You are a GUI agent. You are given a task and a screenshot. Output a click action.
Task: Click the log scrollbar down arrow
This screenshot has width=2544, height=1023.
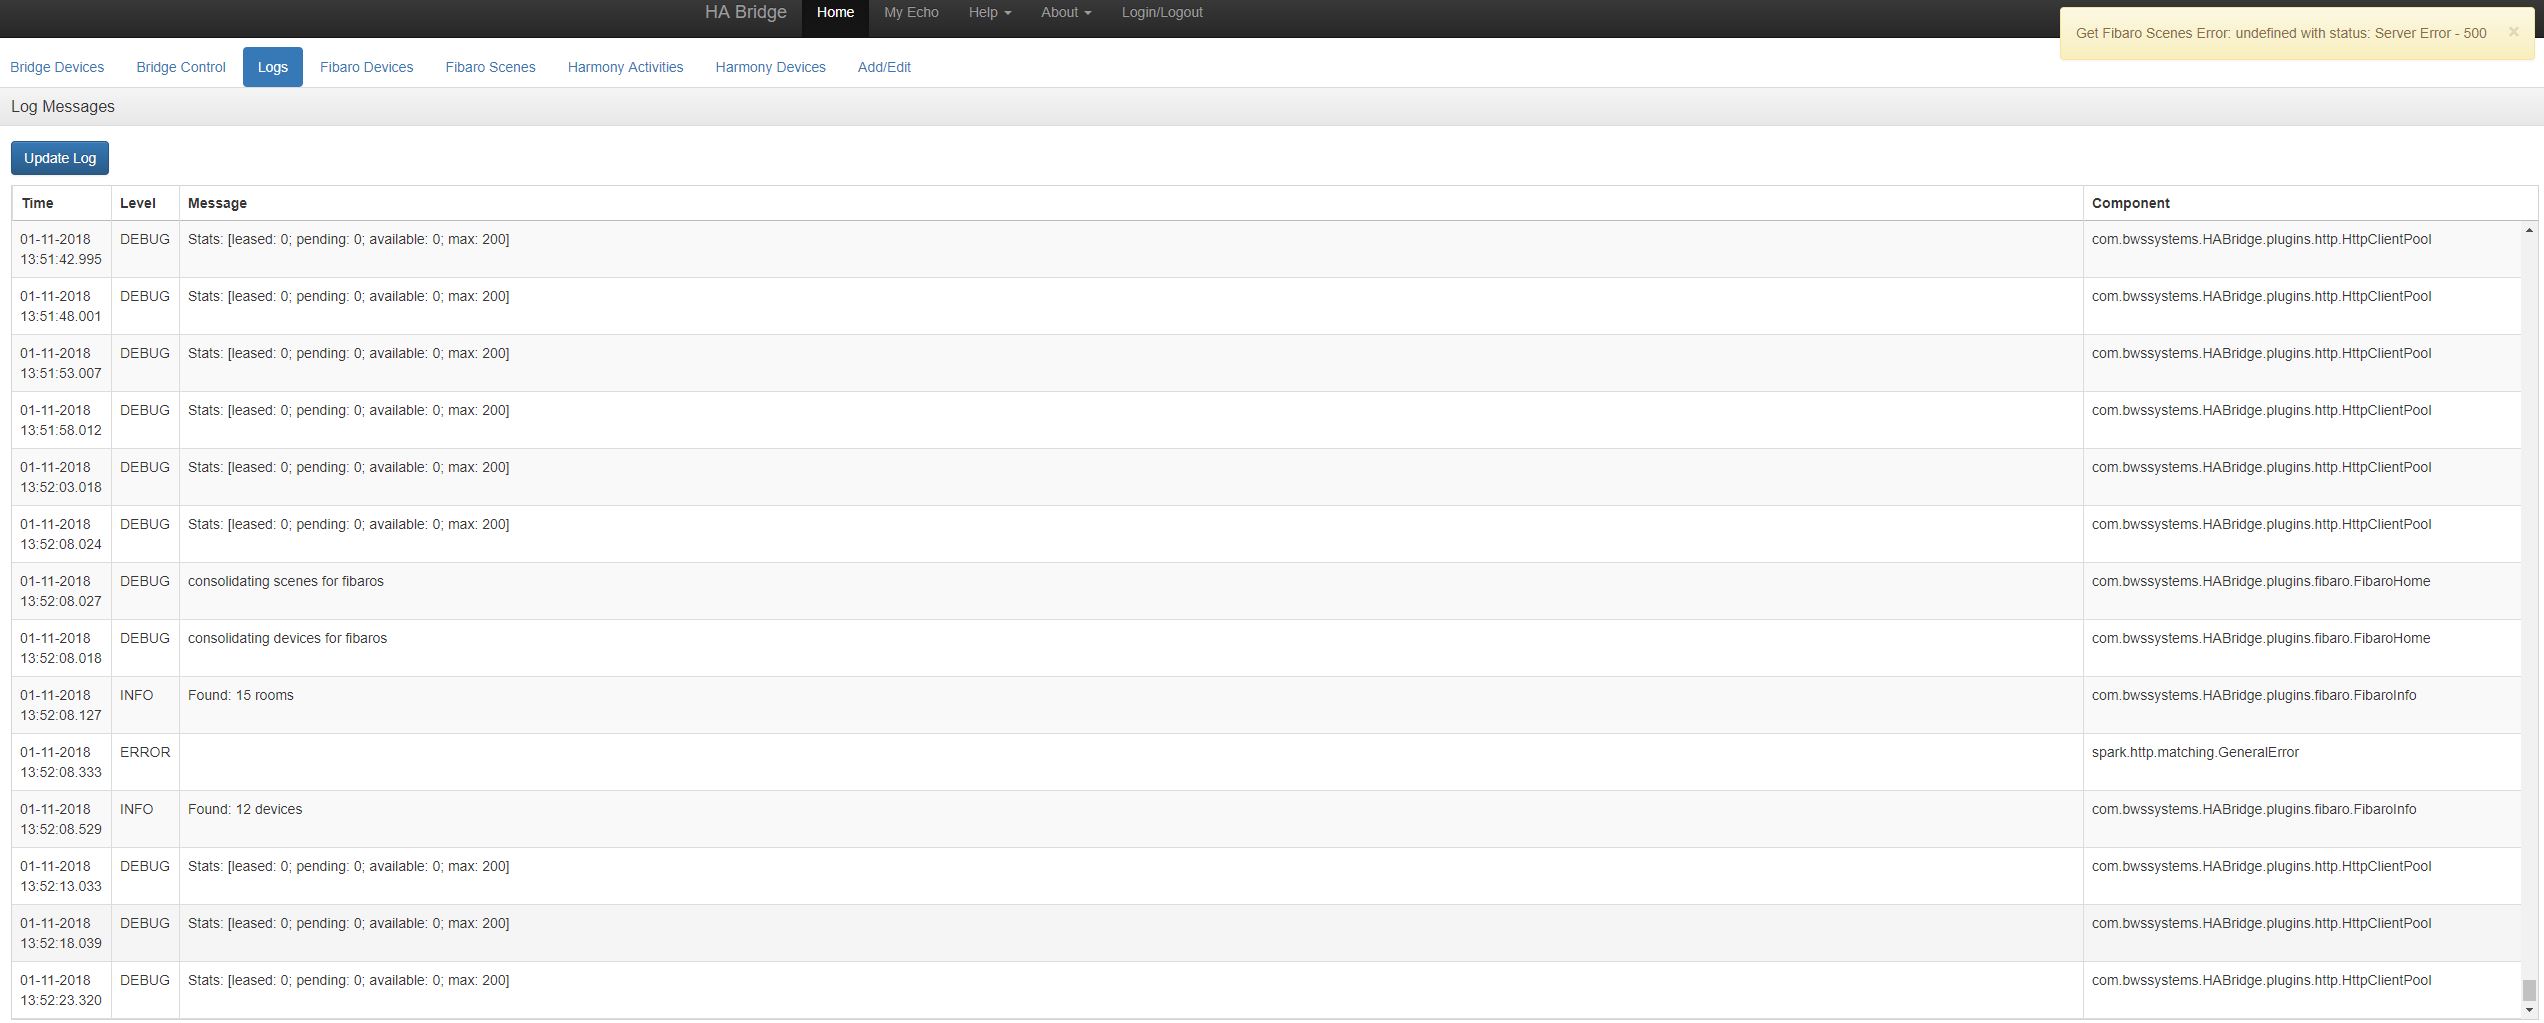pyautogui.click(x=2529, y=1010)
